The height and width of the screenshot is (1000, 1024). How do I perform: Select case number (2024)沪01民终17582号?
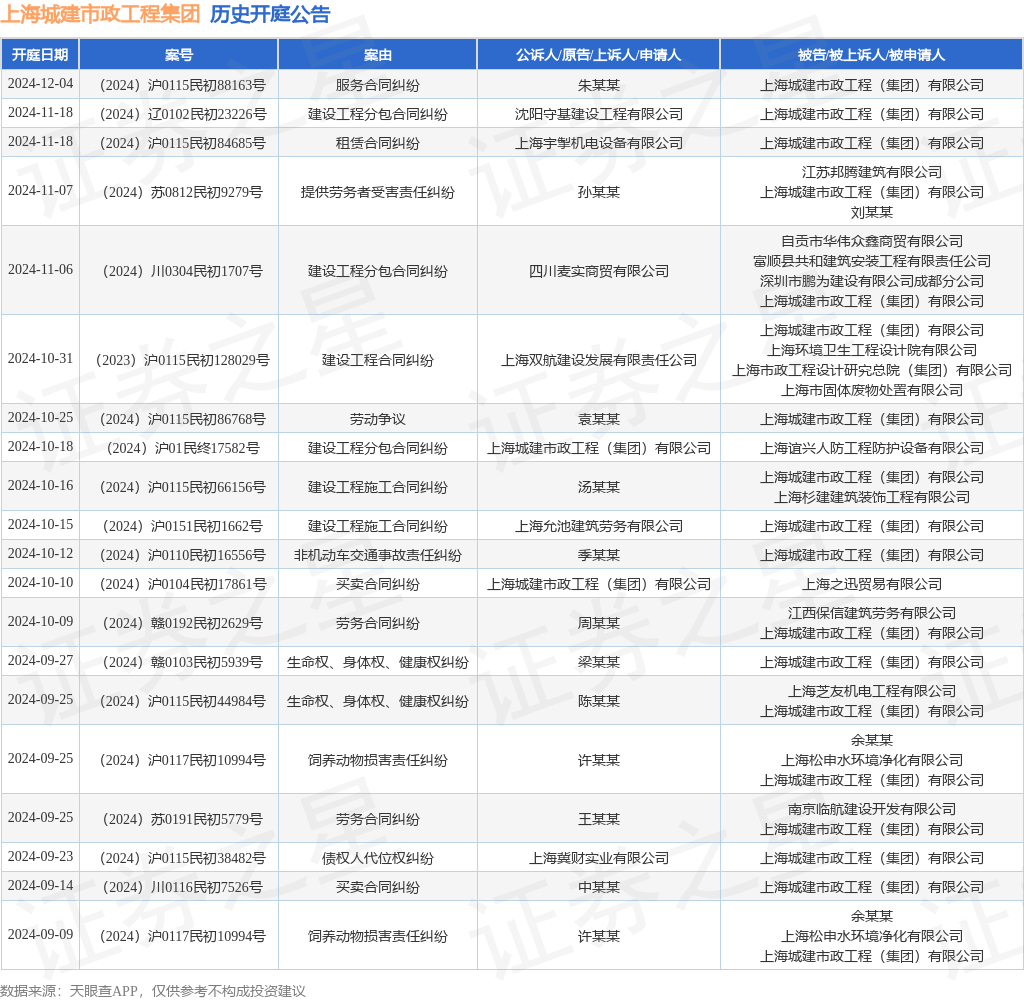[x=183, y=448]
